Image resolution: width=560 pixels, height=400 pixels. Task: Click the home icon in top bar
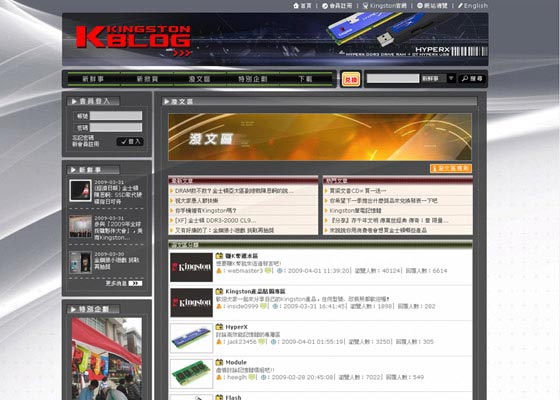(x=296, y=6)
